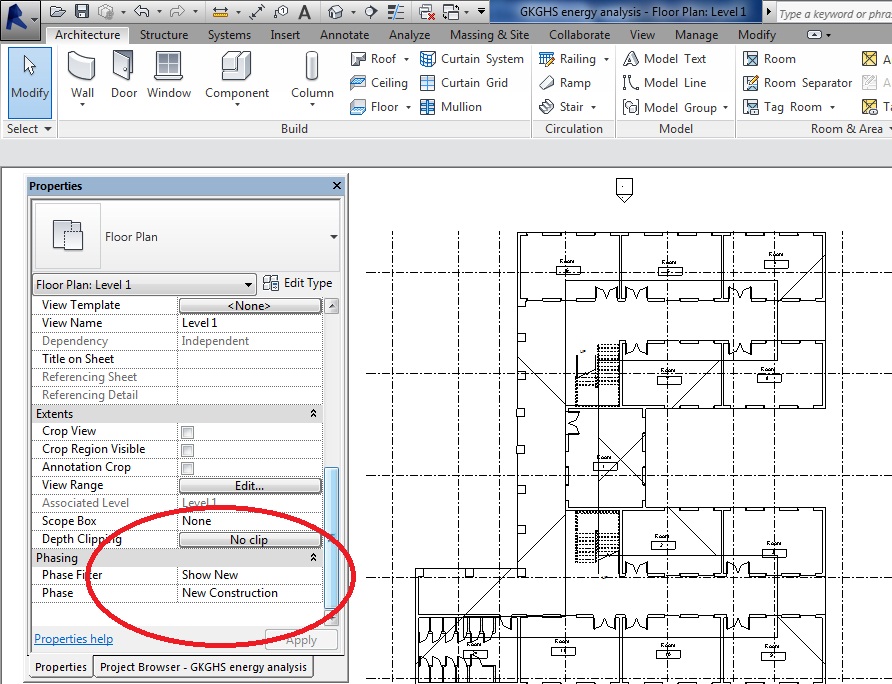Select the Curtain Grid tool
This screenshot has width=892, height=684.
point(464,83)
